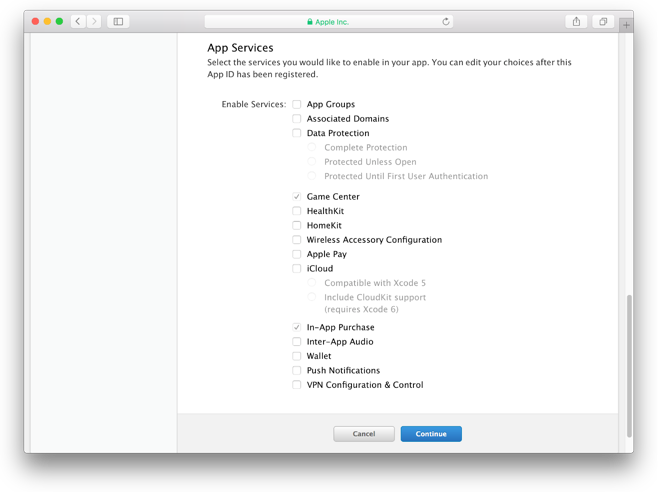Tick Push Notifications checkbox
This screenshot has width=658, height=492.
297,370
